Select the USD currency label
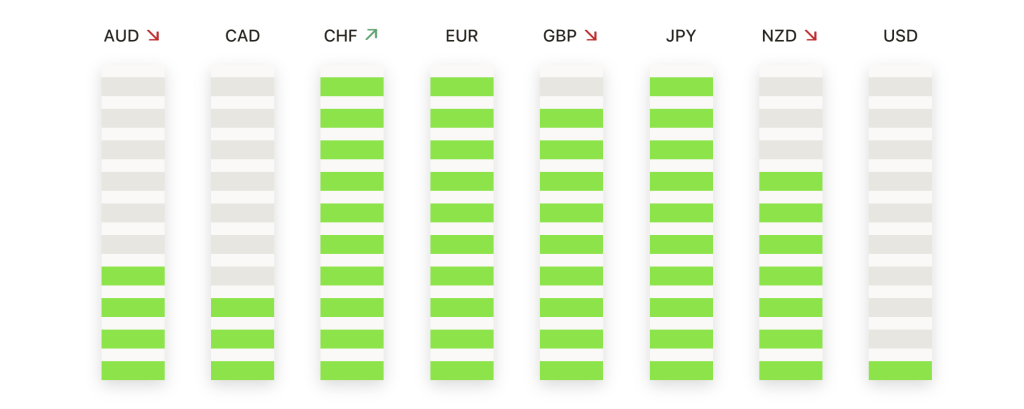The image size is (1024, 409). [x=901, y=36]
